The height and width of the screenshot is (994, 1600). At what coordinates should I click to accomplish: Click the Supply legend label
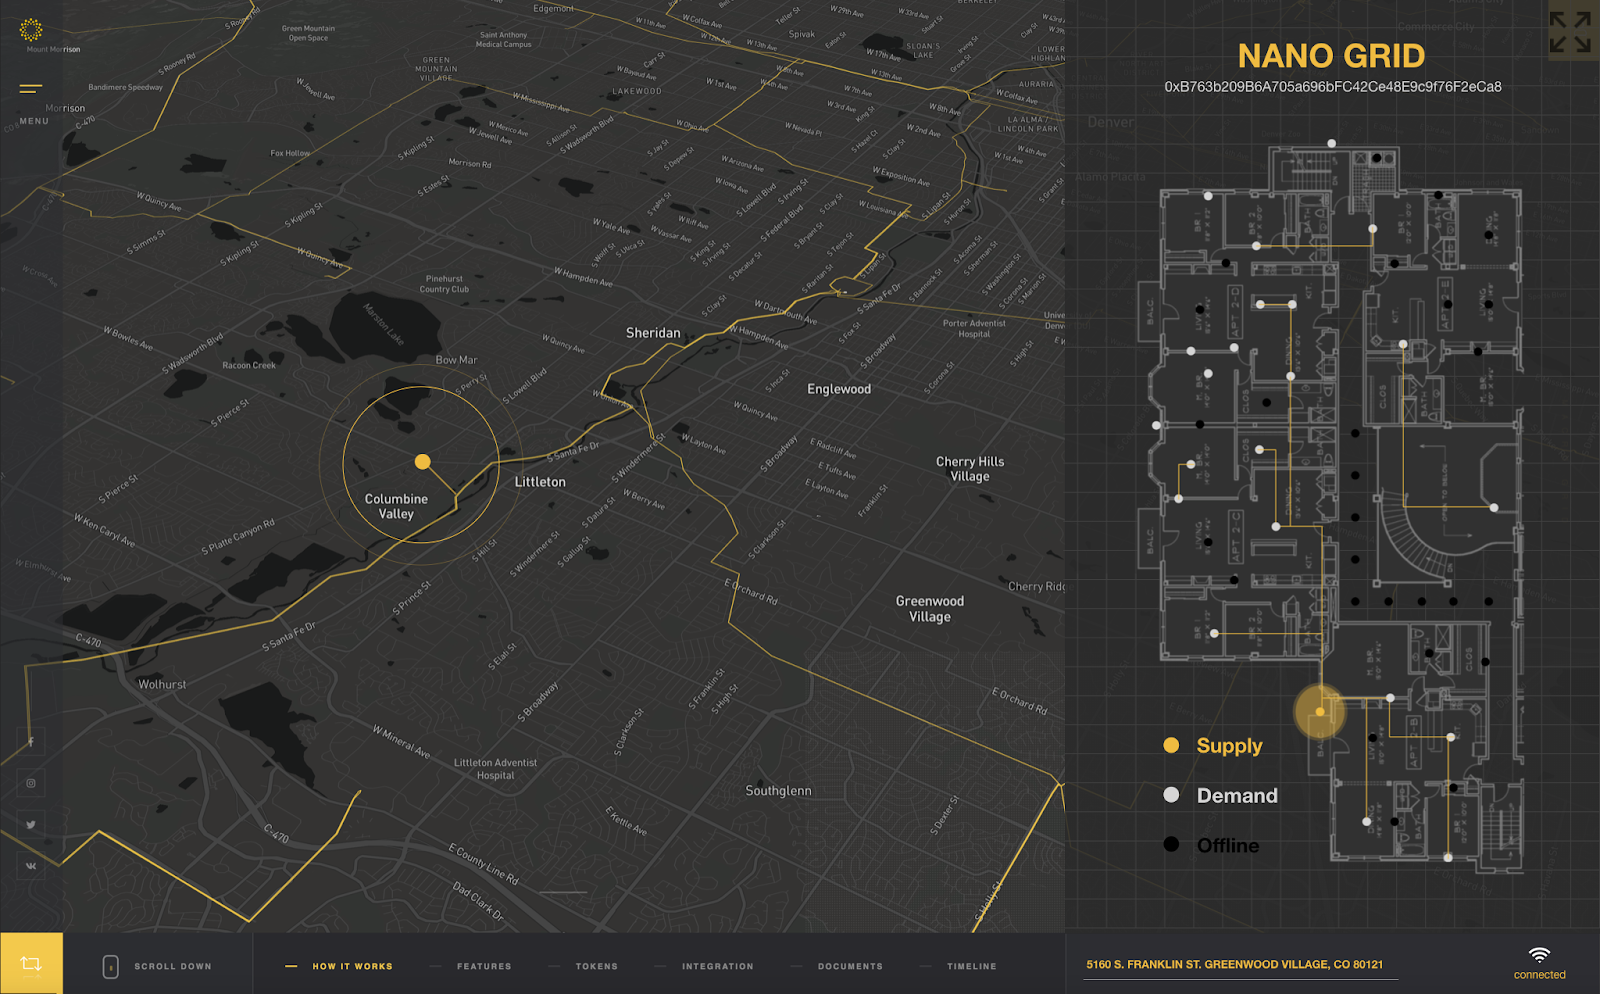(1229, 746)
